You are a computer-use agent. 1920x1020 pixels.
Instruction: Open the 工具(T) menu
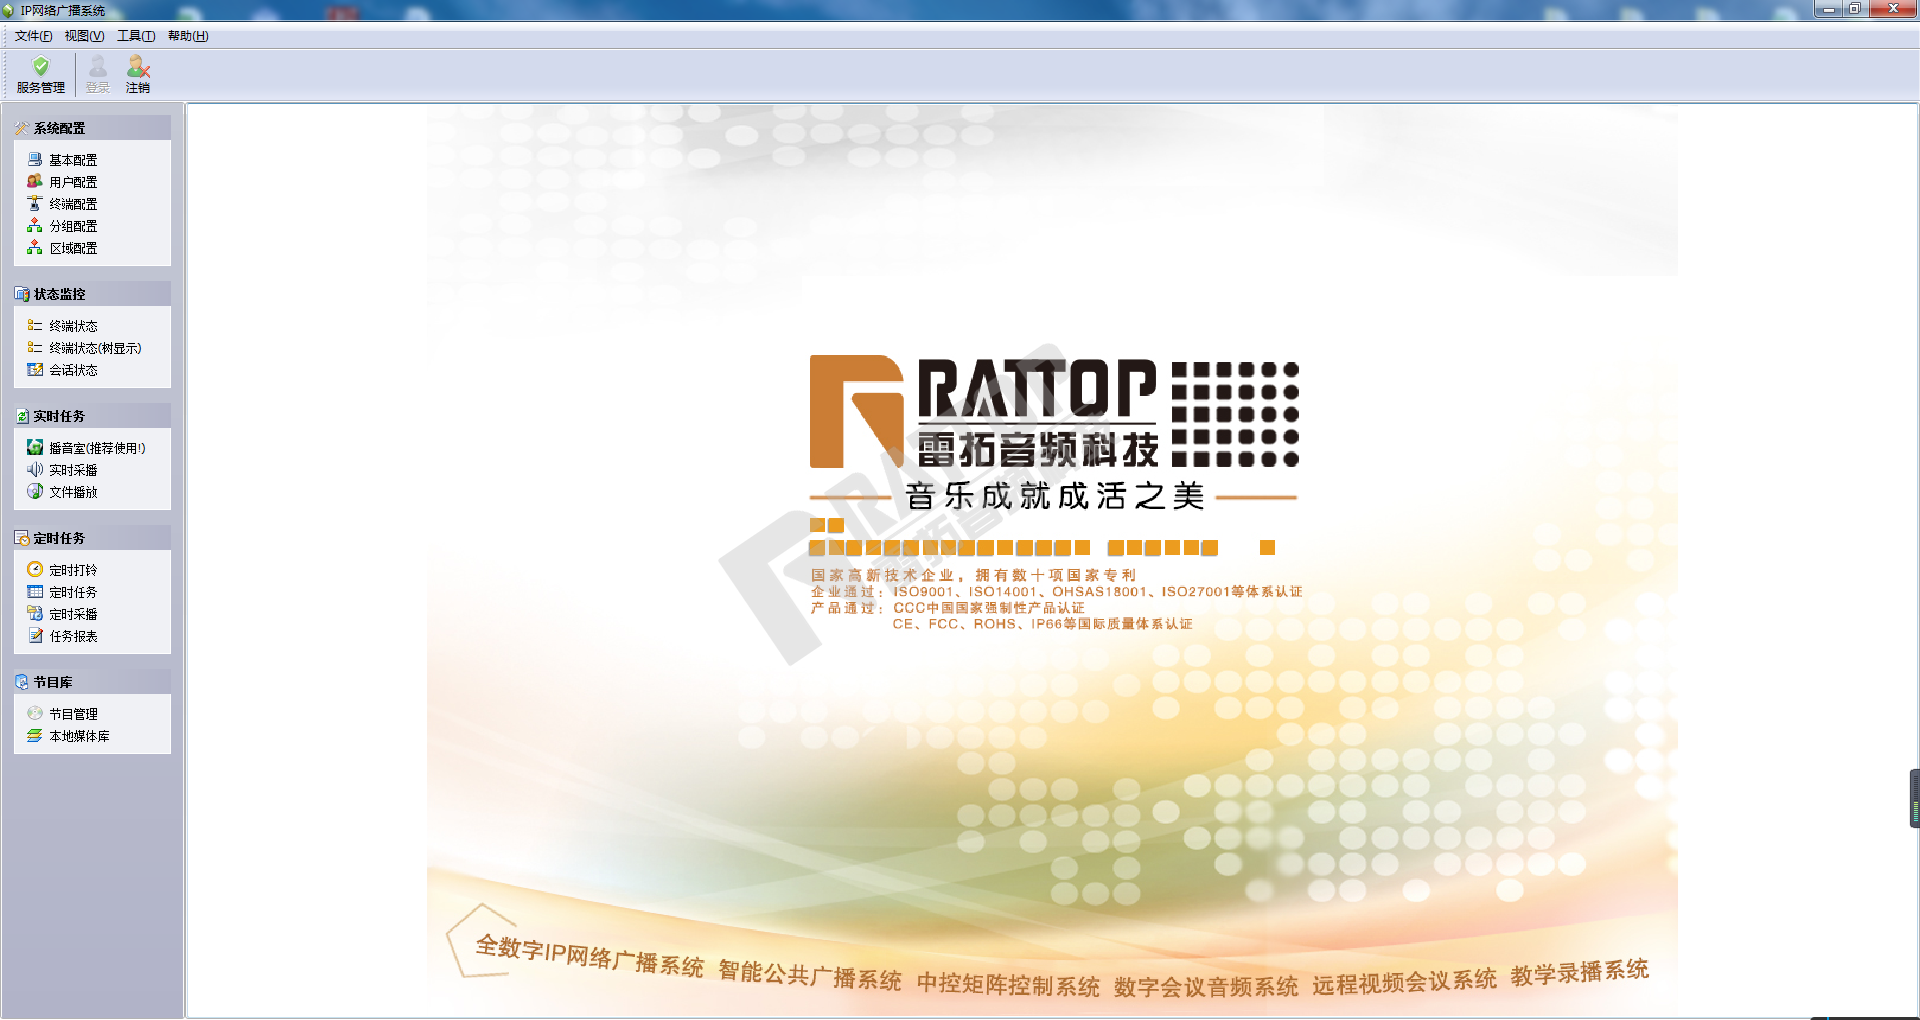136,36
